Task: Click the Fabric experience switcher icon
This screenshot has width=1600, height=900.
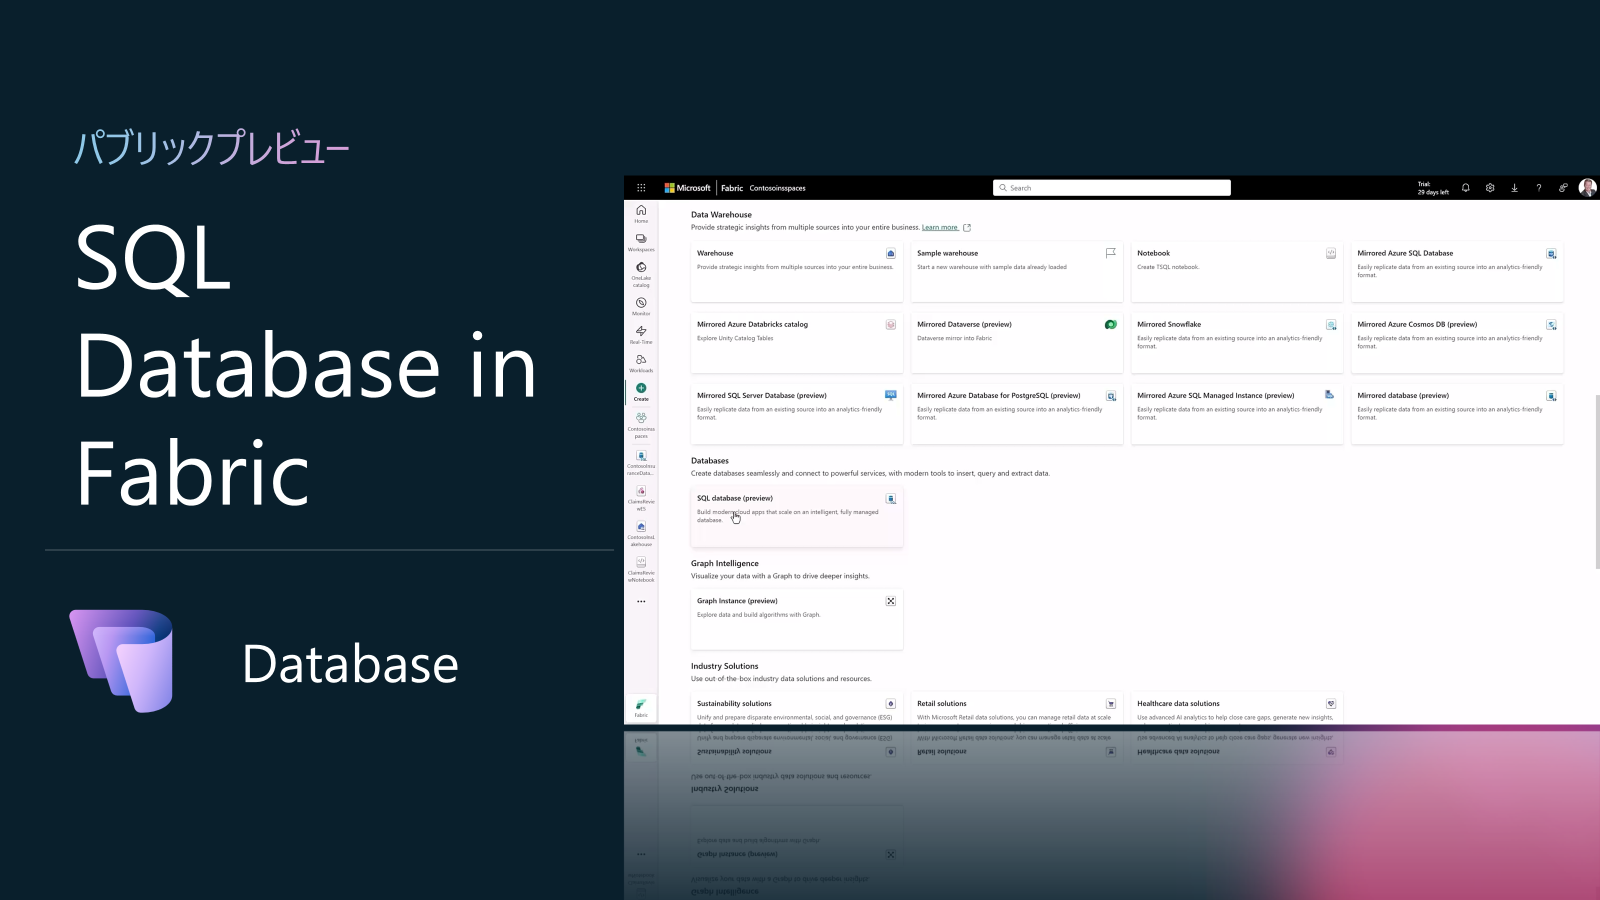Action: click(x=641, y=708)
